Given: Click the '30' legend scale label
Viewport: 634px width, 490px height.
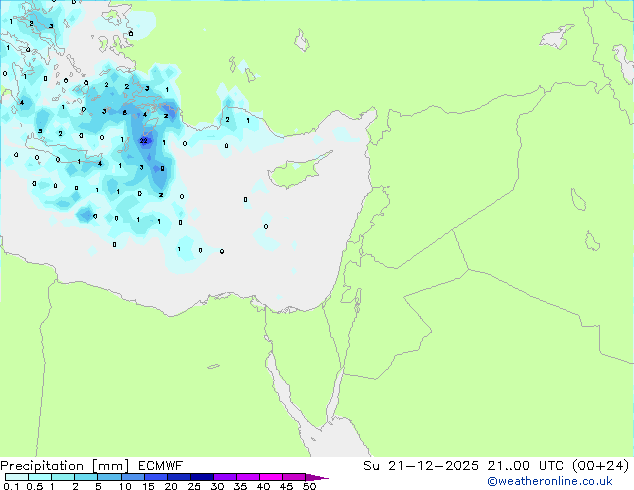Looking at the screenshot, I should coord(217,486).
